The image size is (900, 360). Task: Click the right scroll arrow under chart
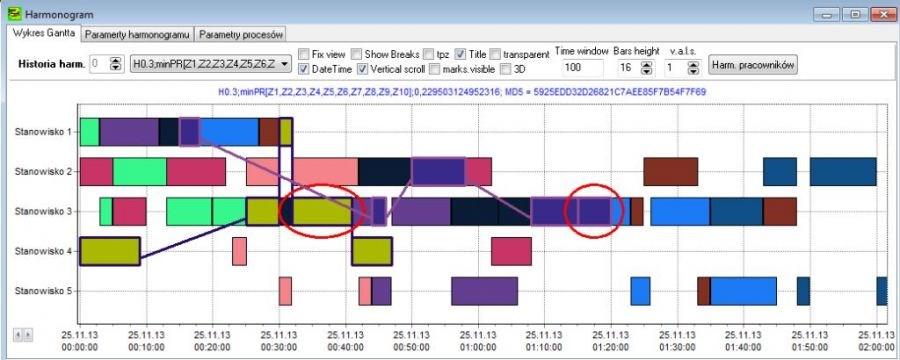coord(27,334)
